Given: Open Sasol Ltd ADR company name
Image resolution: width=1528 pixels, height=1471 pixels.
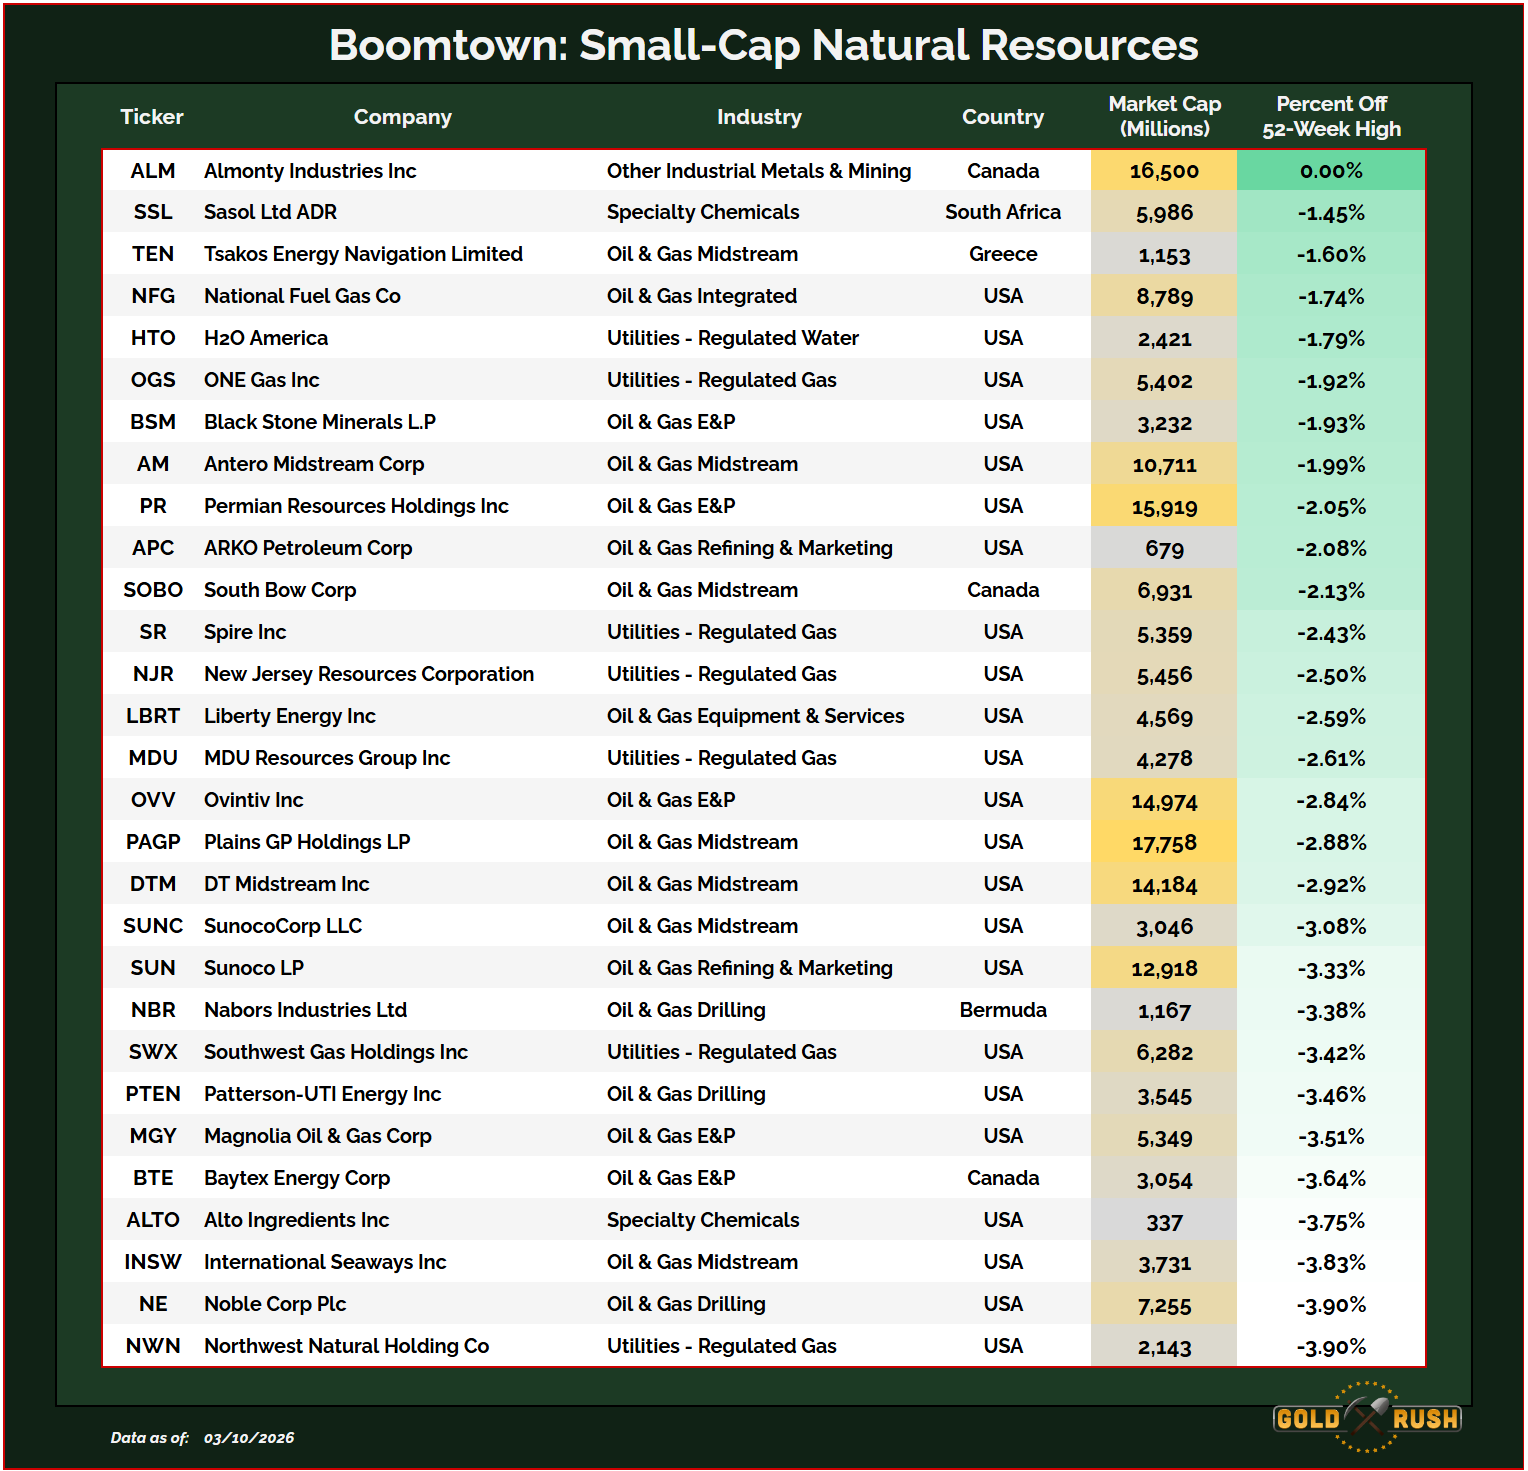Looking at the screenshot, I should click(270, 212).
